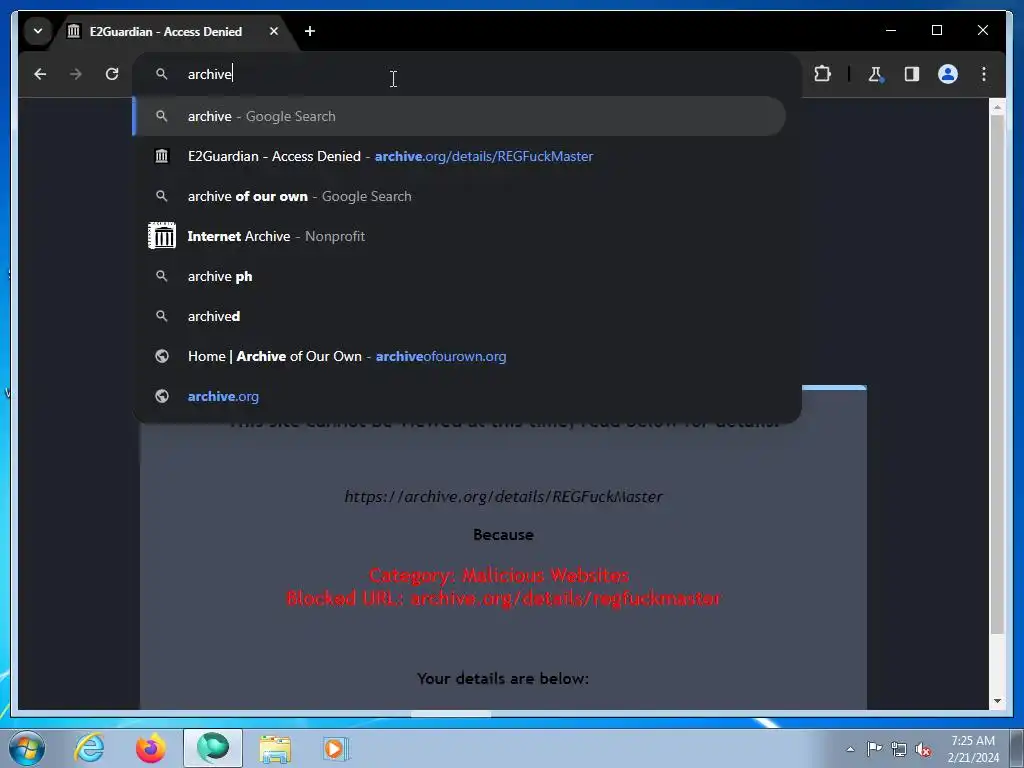This screenshot has height=768, width=1024.
Task: Click the search icon in the address bar
Action: pos(161,74)
